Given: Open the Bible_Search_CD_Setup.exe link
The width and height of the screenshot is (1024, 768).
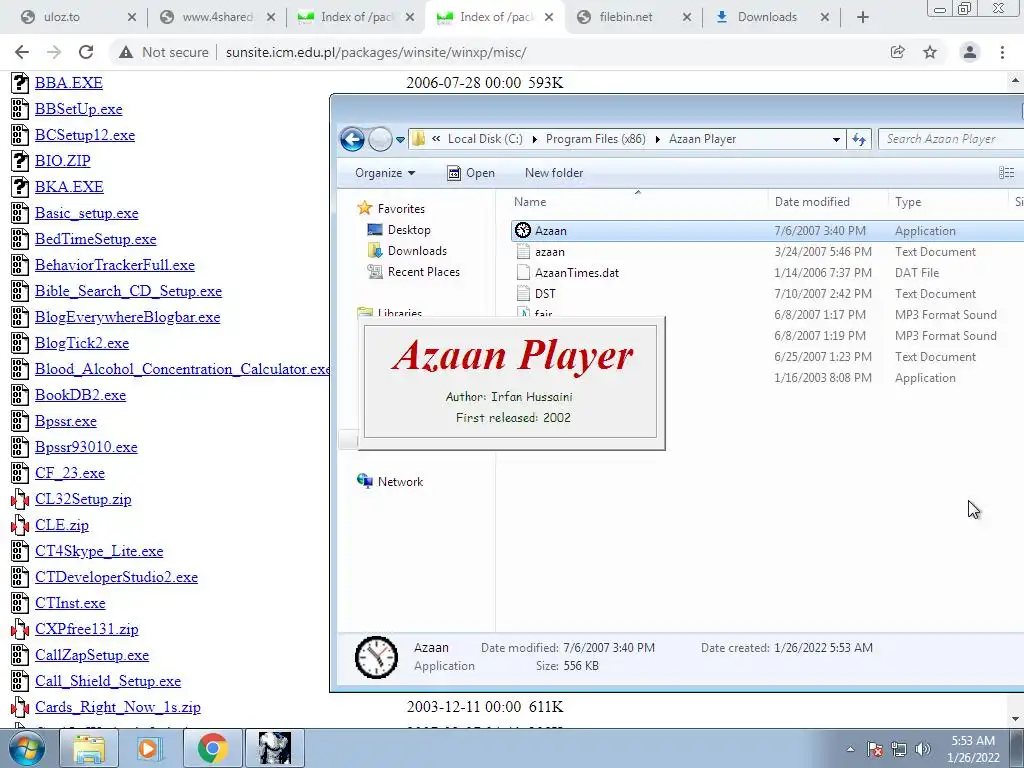Looking at the screenshot, I should point(129,291).
